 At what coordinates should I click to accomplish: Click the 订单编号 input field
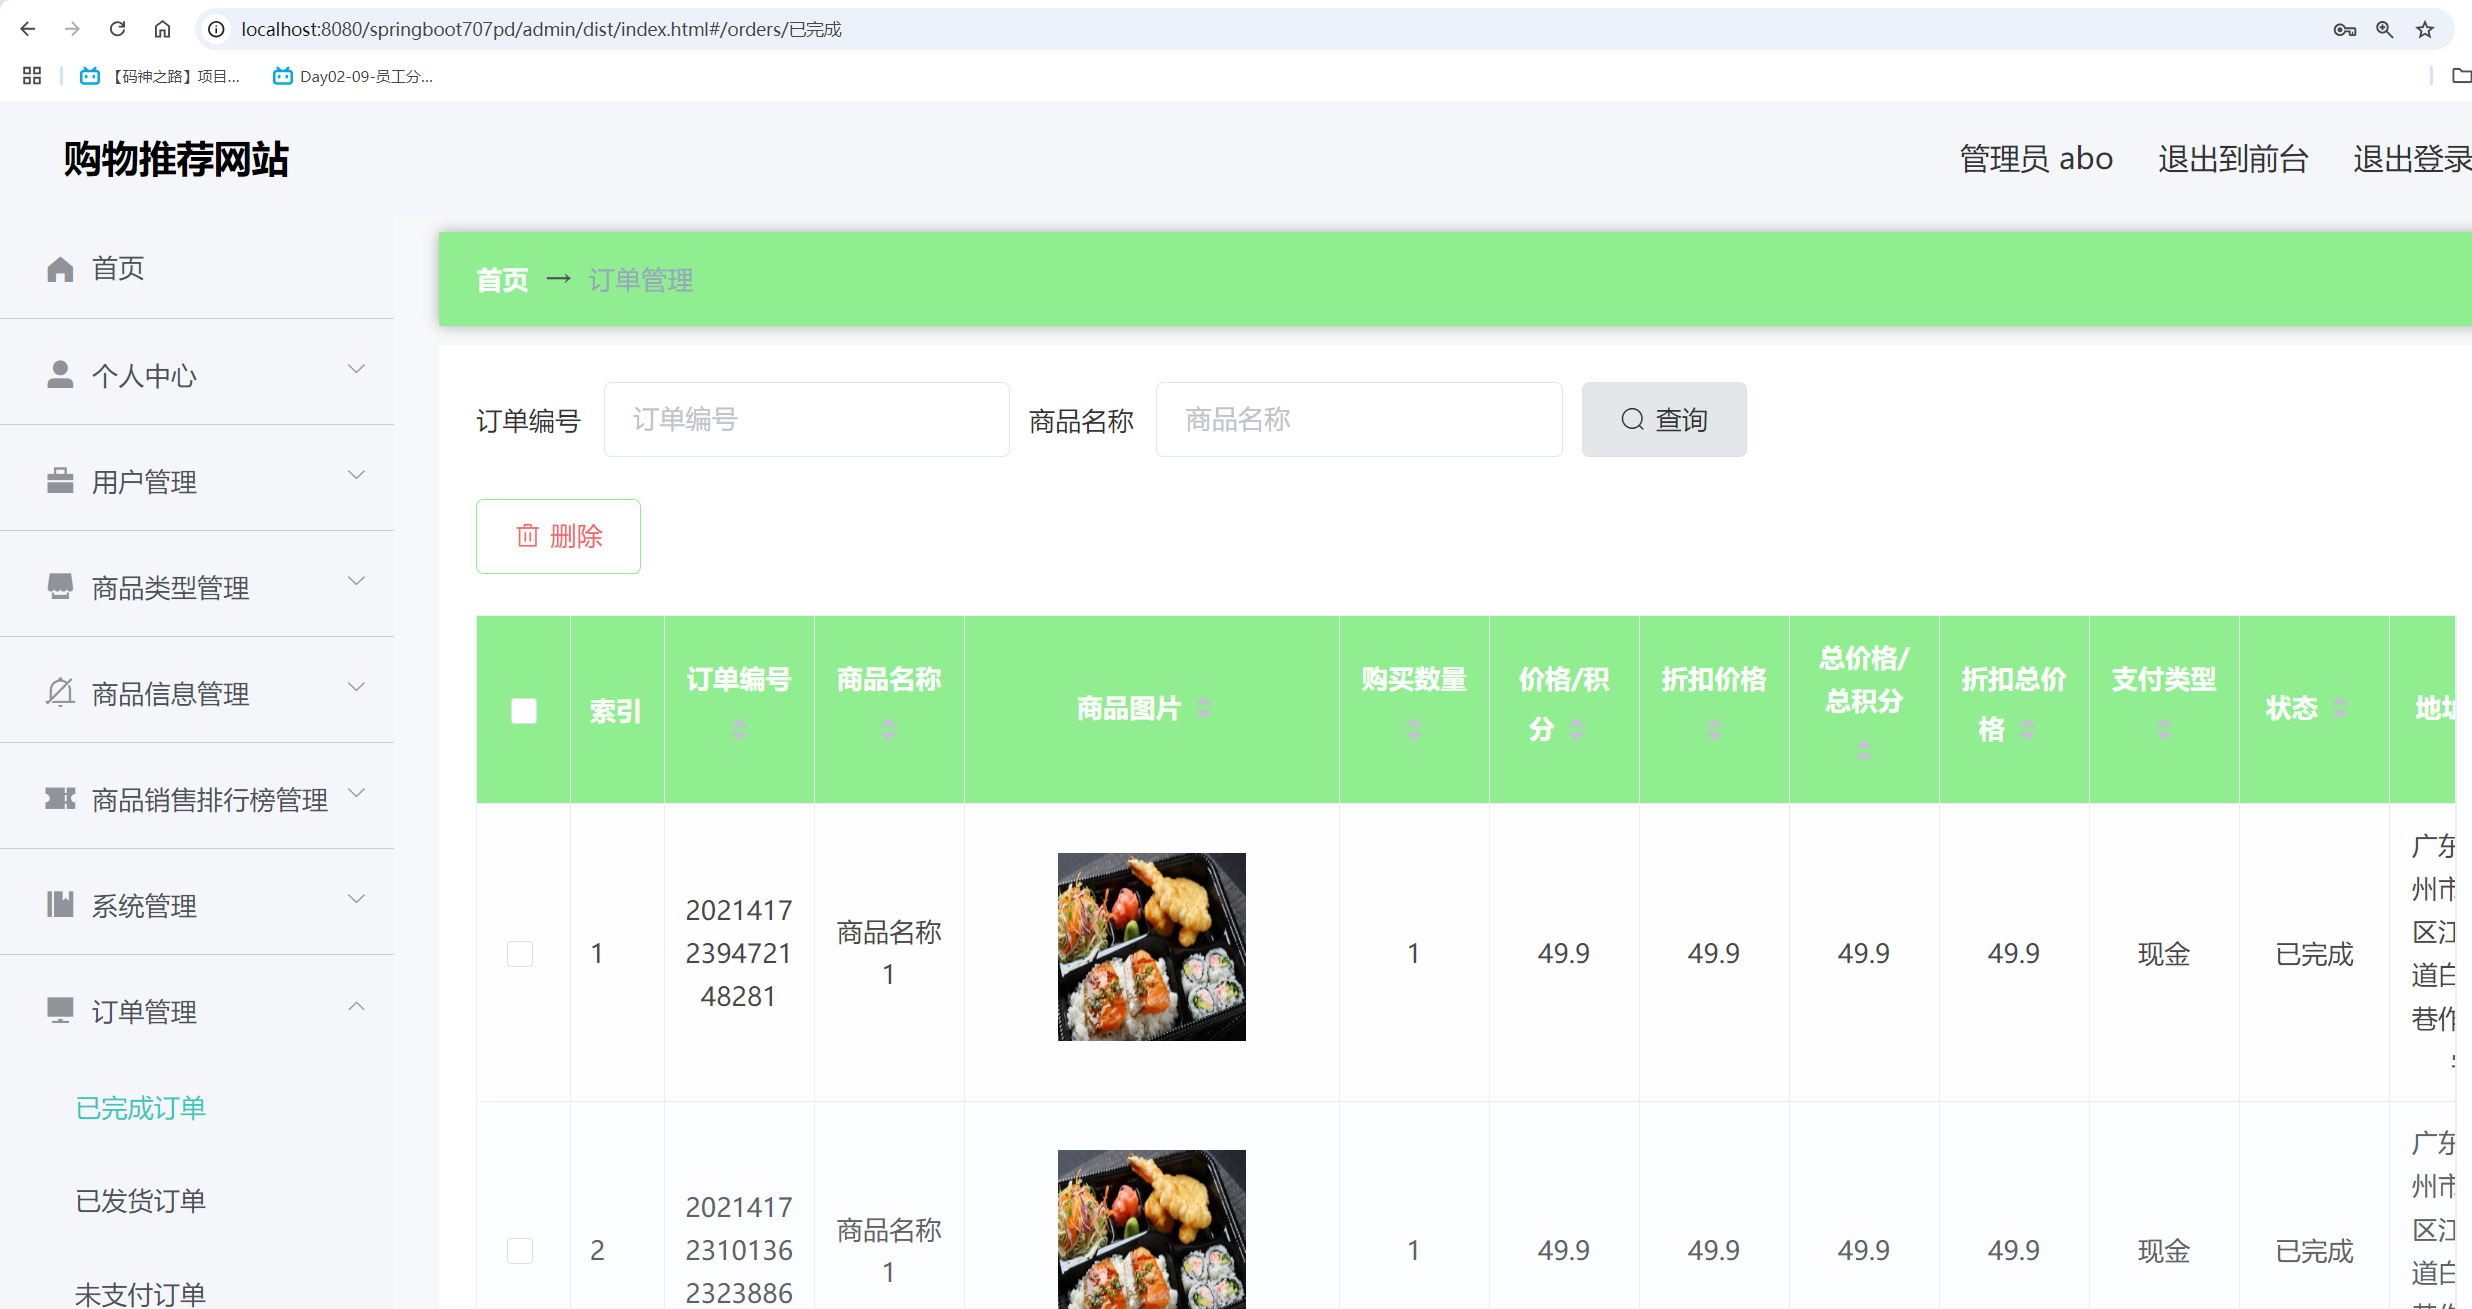pos(806,419)
